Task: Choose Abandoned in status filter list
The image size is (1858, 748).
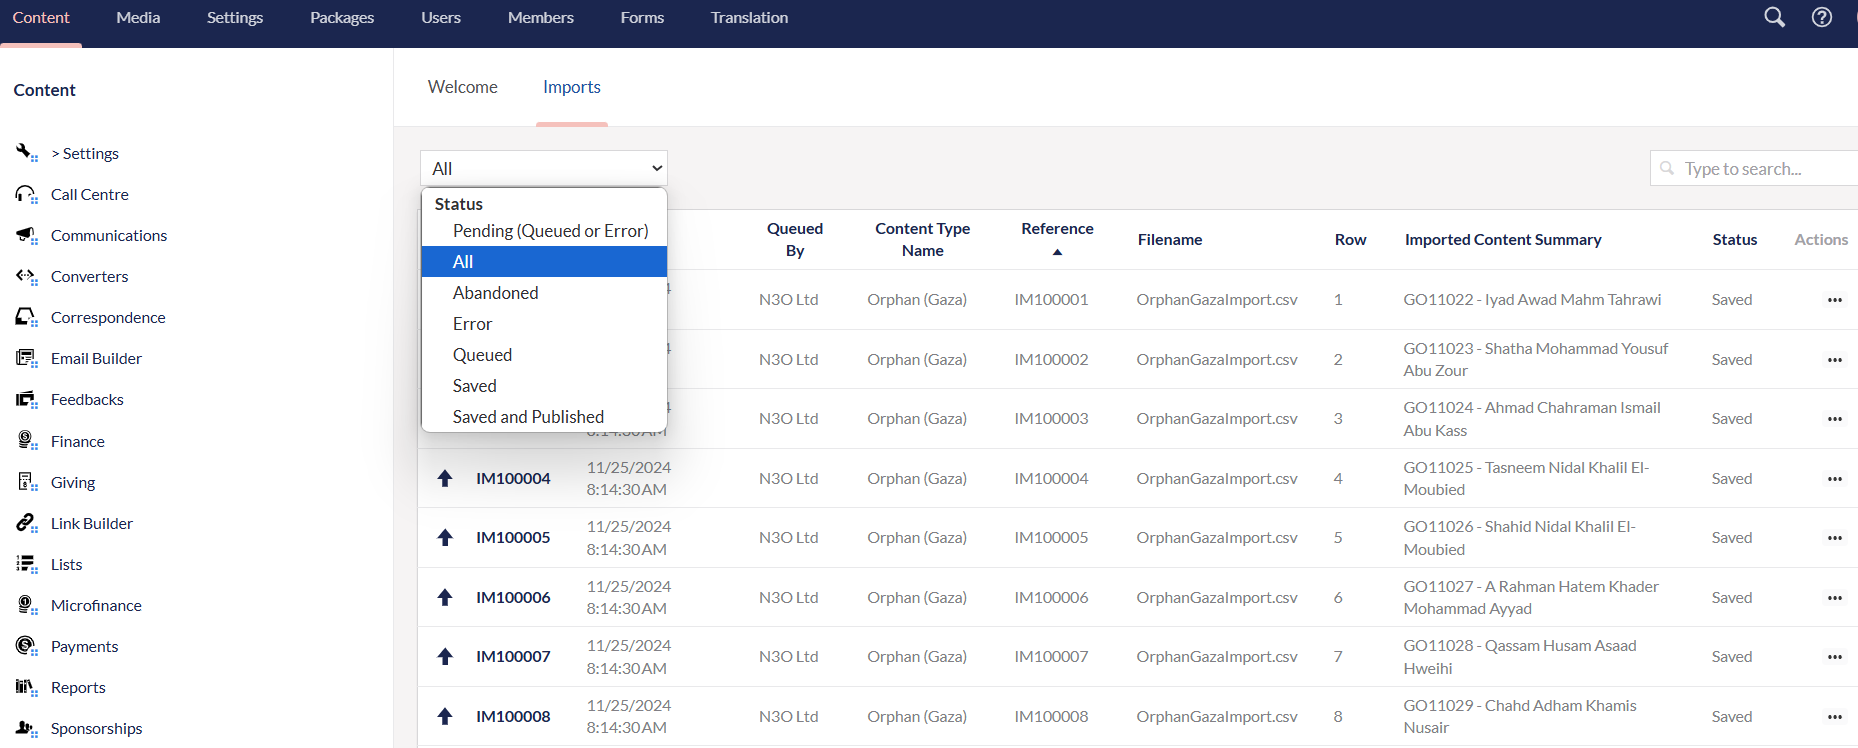Action: pos(544,293)
